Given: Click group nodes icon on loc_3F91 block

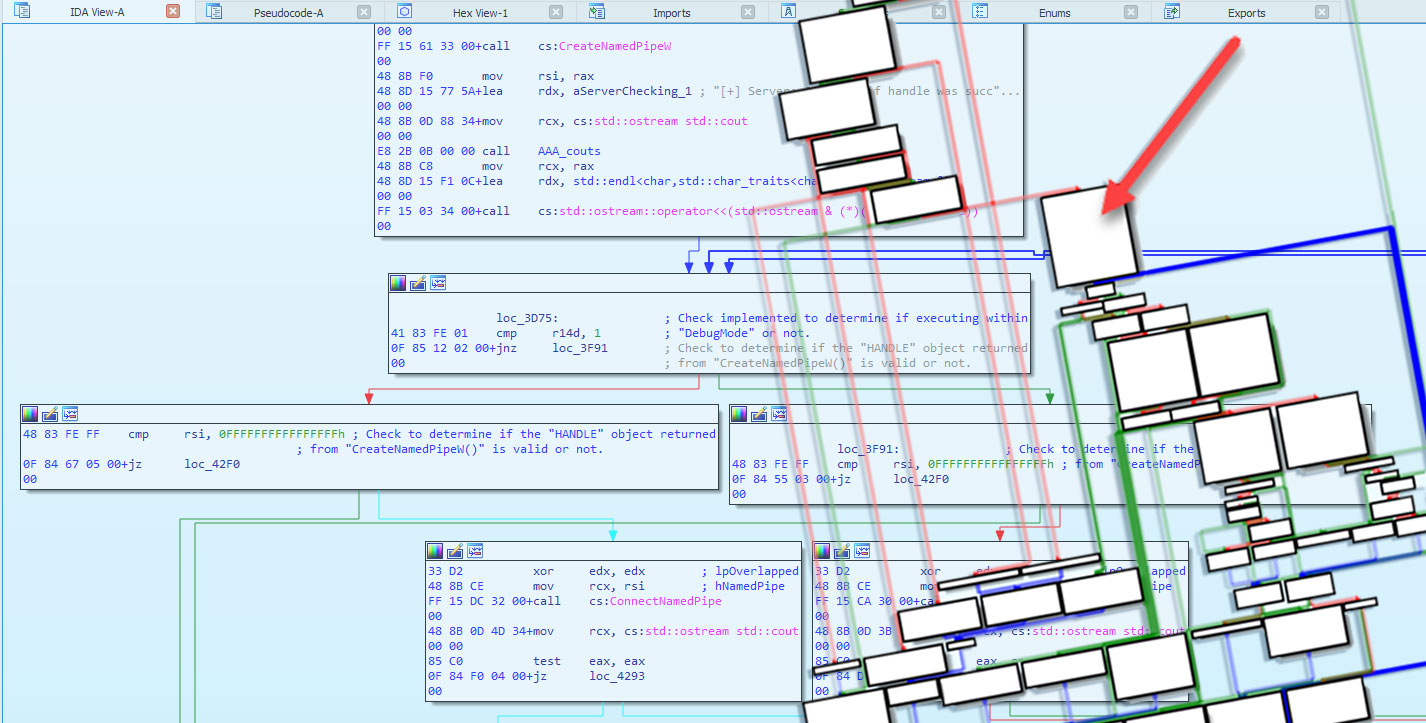Looking at the screenshot, I should 780,413.
